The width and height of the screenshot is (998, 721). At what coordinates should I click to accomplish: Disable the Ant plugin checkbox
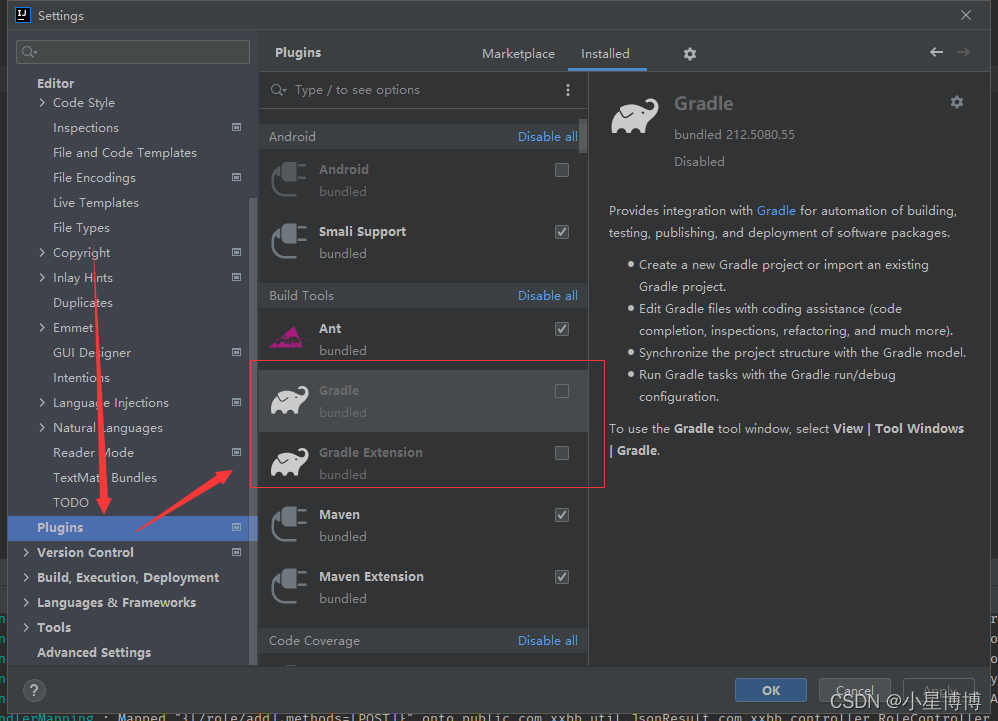562,328
